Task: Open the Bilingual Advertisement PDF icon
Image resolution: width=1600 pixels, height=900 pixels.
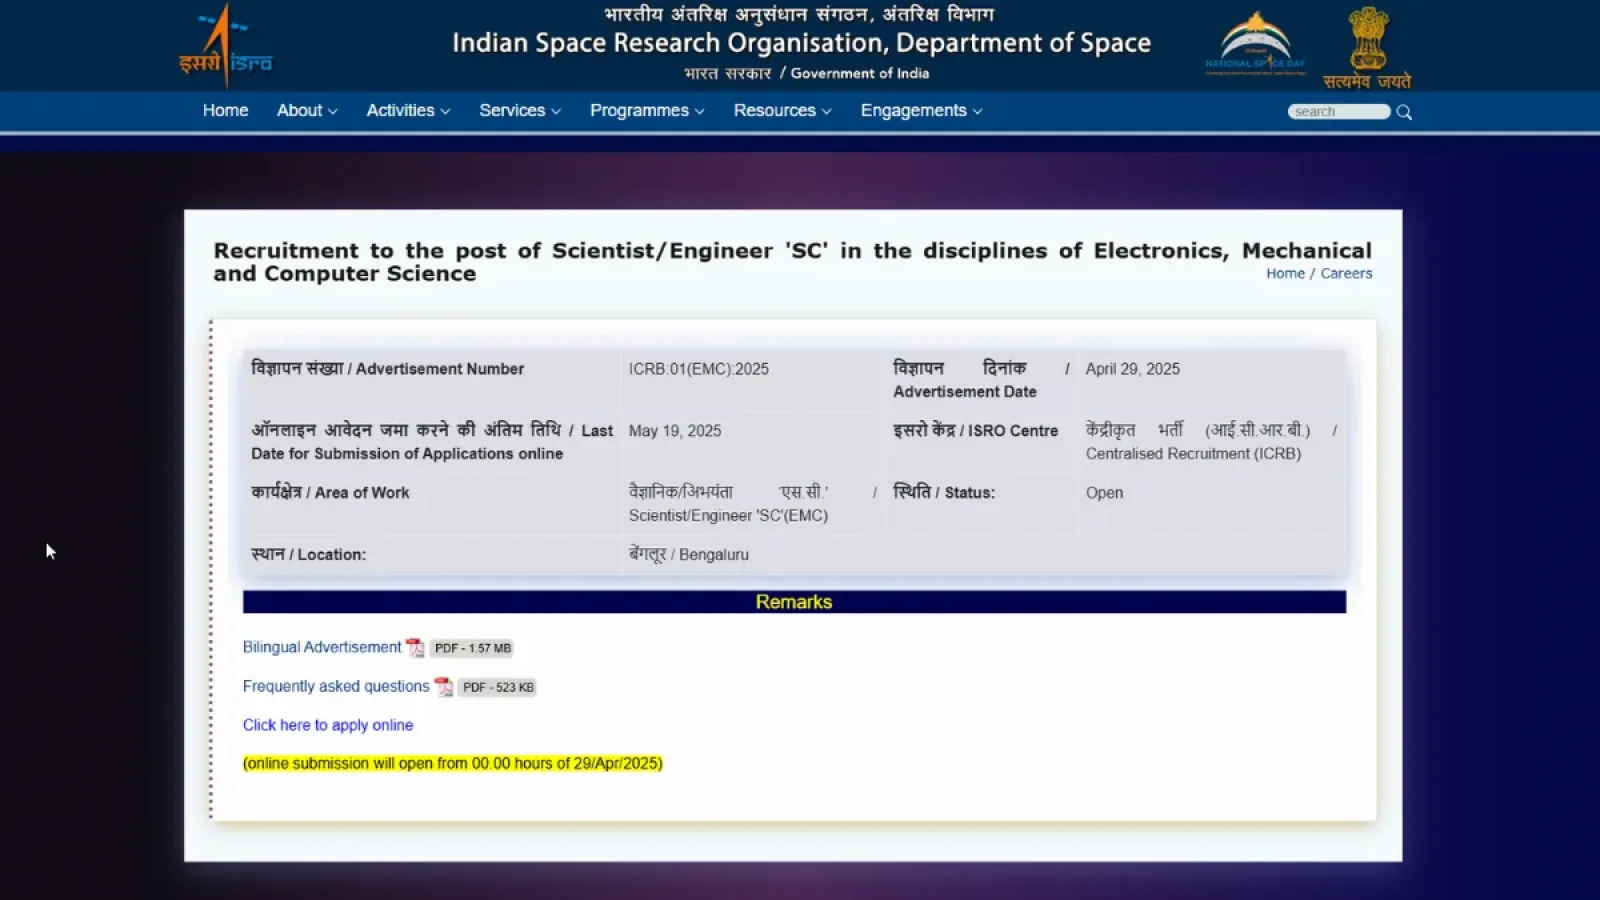Action: pyautogui.click(x=415, y=648)
